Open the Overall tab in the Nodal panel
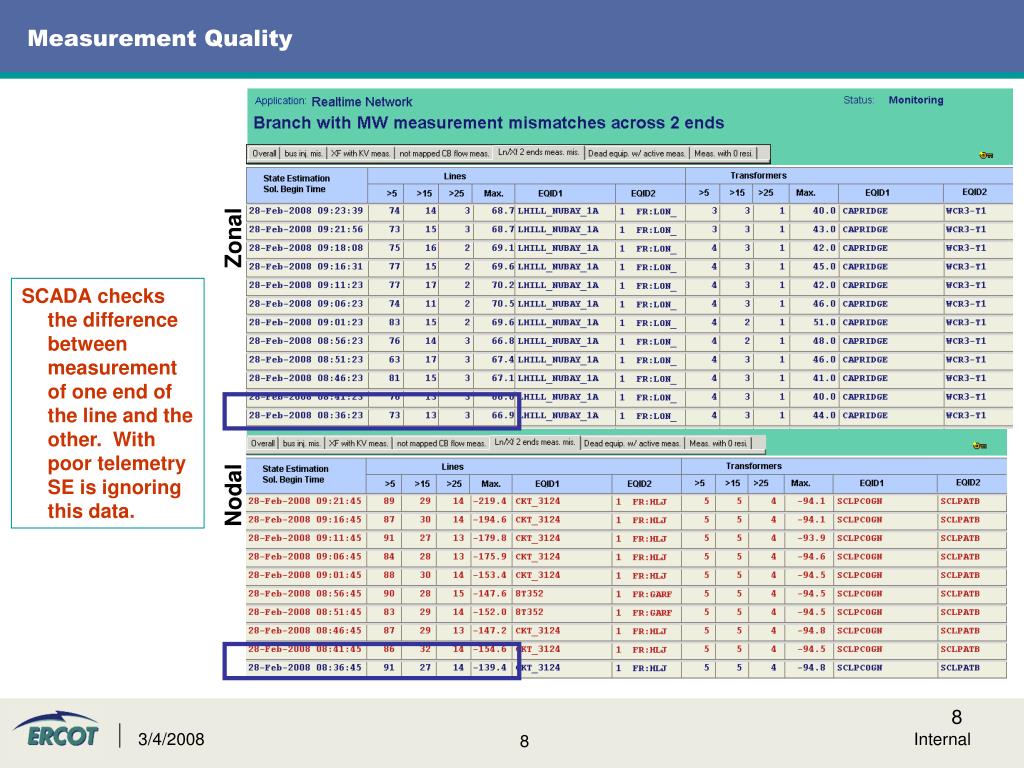This screenshot has height=768, width=1024. pos(263,443)
